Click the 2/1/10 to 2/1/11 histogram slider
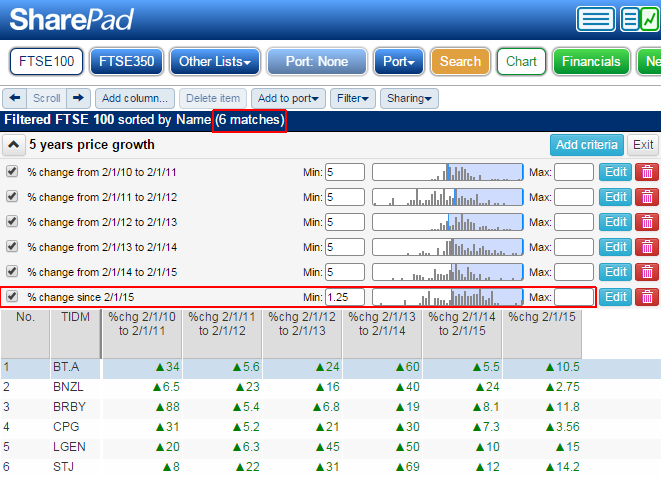661x477 pixels. coord(448,172)
